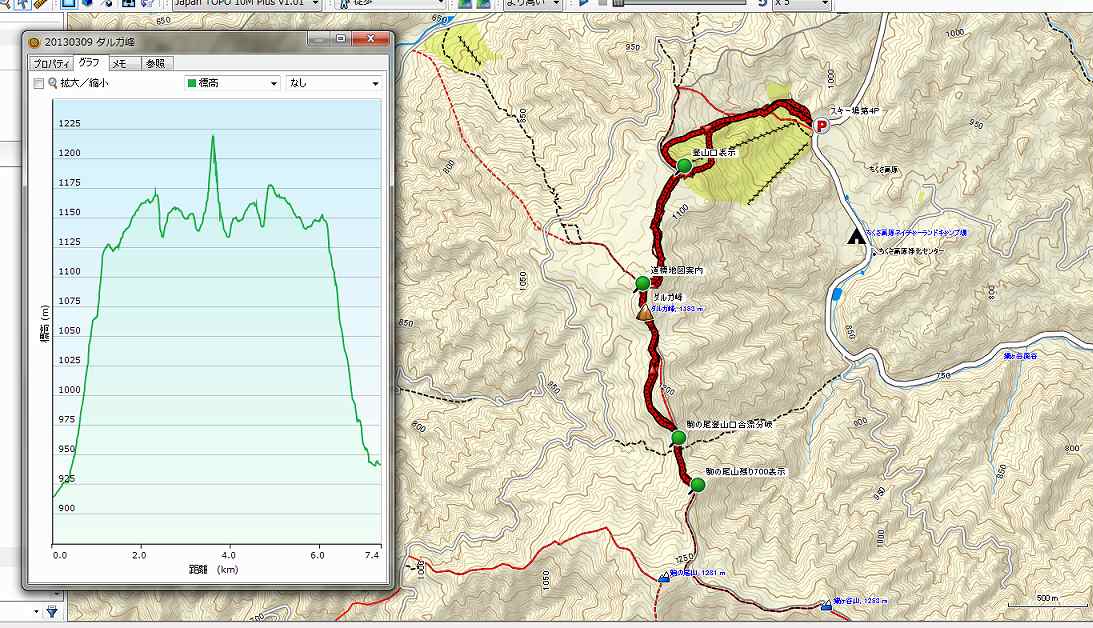Select the 遊構地図案内 green waypoint pin
This screenshot has width=1093, height=628.
[x=642, y=284]
